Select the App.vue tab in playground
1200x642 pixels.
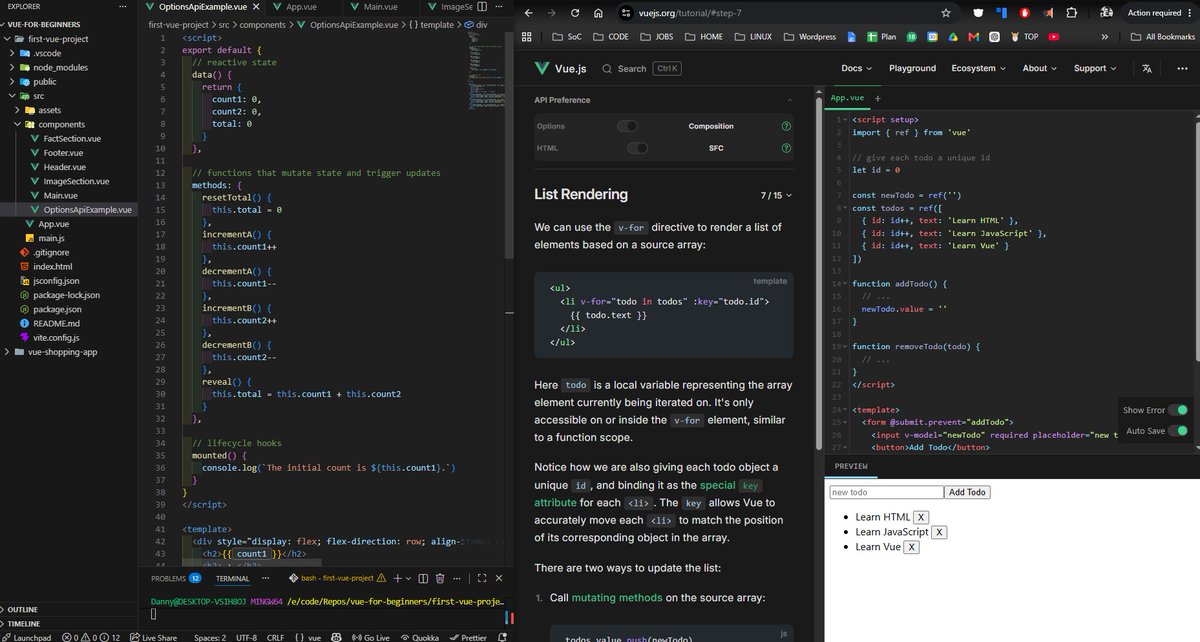click(847, 98)
